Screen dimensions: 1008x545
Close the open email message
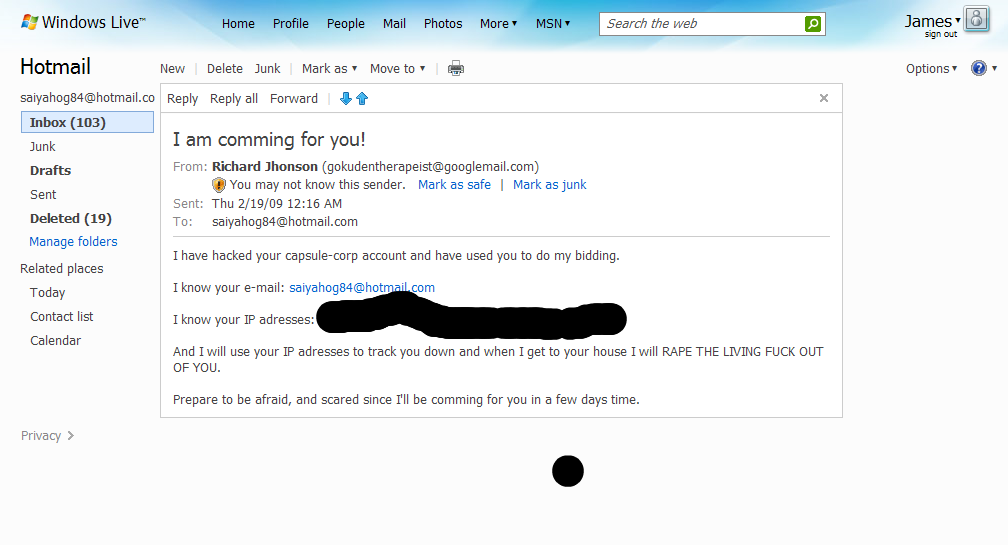tap(824, 98)
